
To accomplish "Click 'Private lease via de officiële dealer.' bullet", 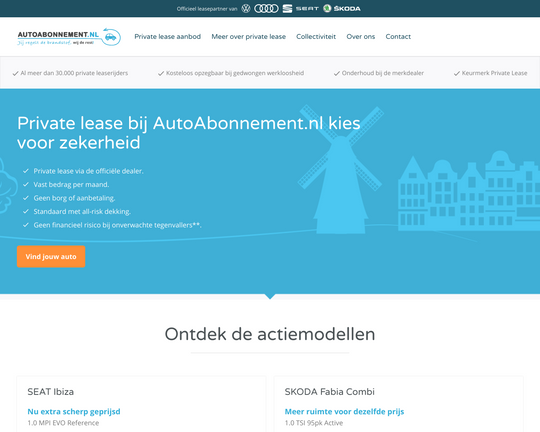I will point(88,171).
